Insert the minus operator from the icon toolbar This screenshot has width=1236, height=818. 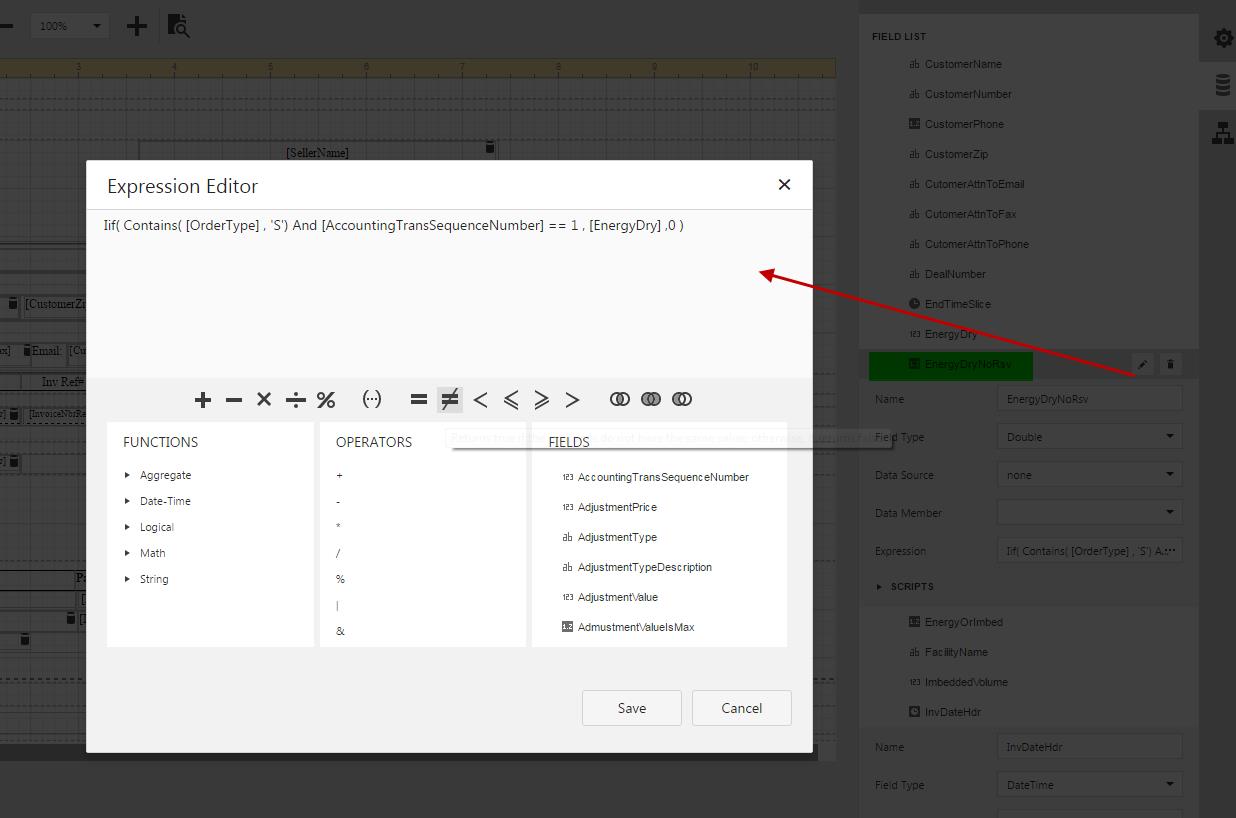234,400
